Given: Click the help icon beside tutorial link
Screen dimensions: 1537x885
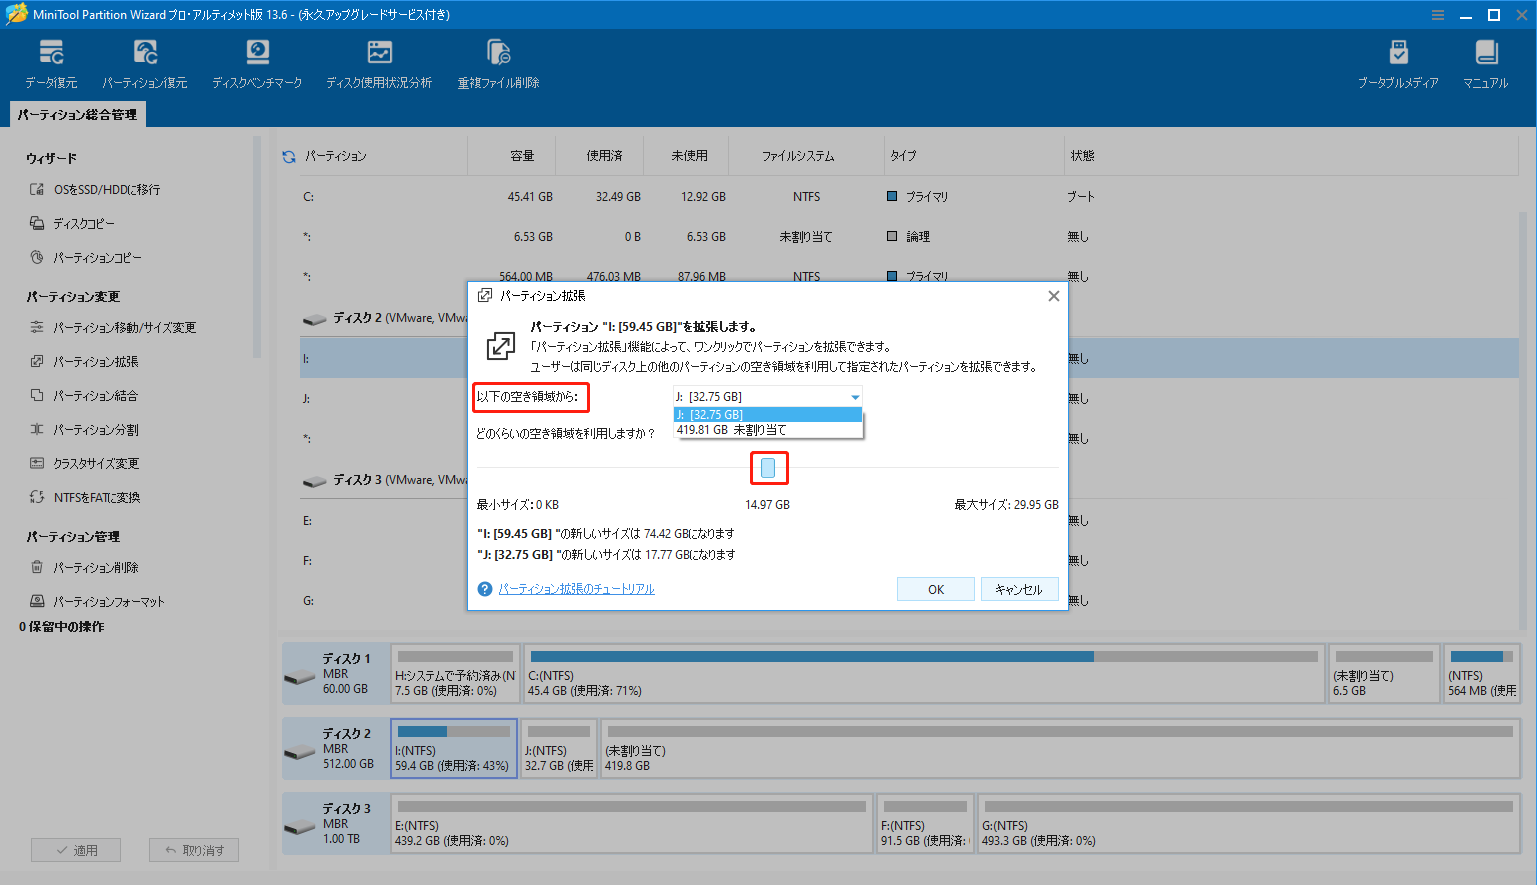Looking at the screenshot, I should pos(485,589).
